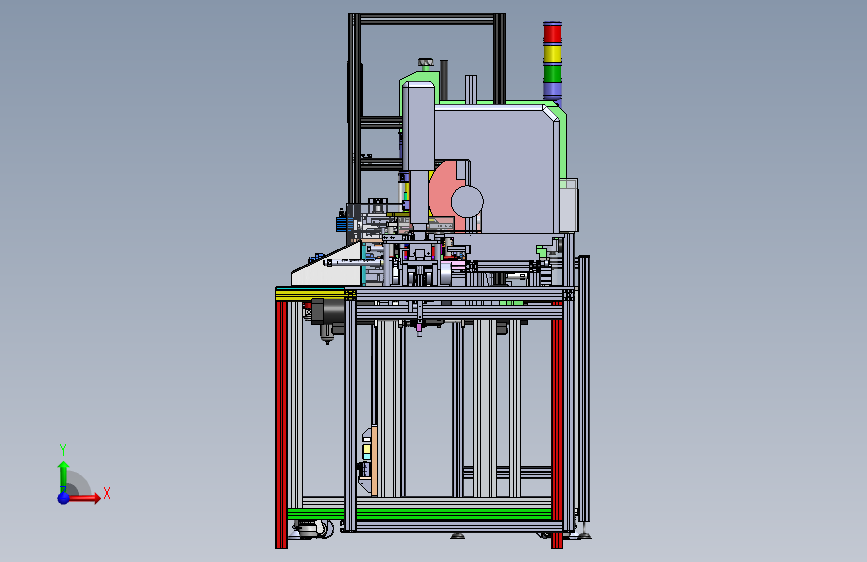
Task: Pick the black motor under the table's left edge
Action: coord(328,313)
